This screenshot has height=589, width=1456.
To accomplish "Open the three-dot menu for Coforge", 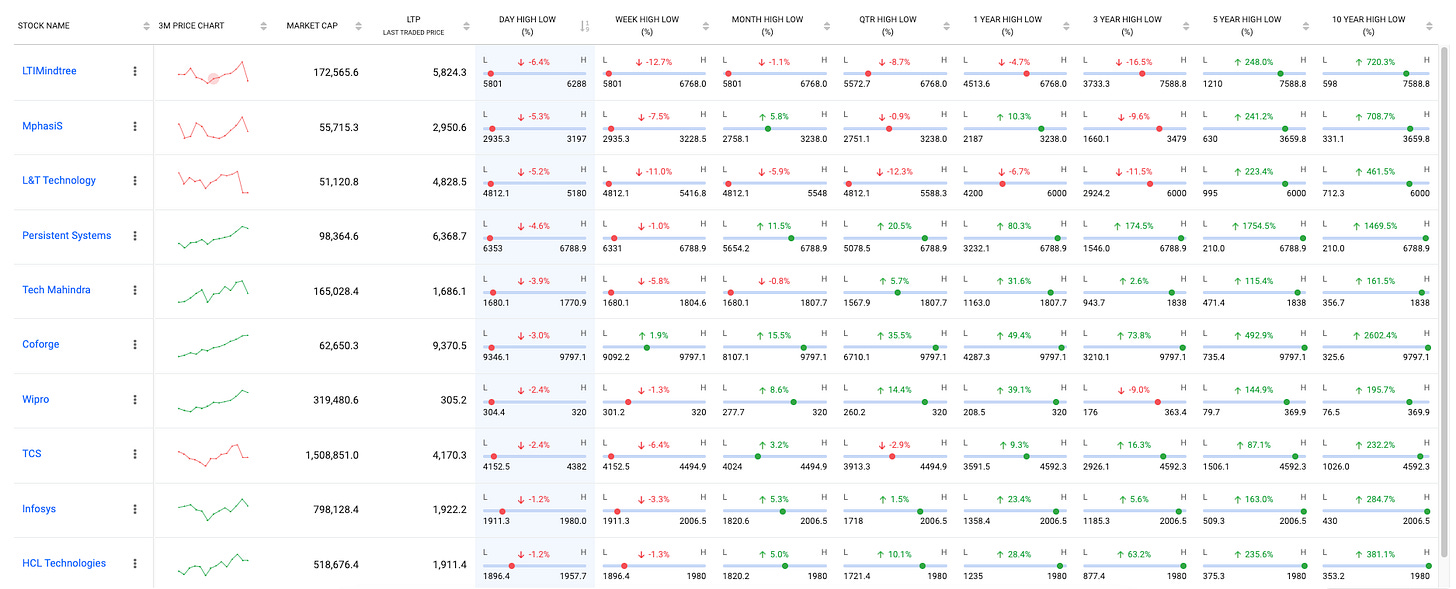I will tap(135, 345).
